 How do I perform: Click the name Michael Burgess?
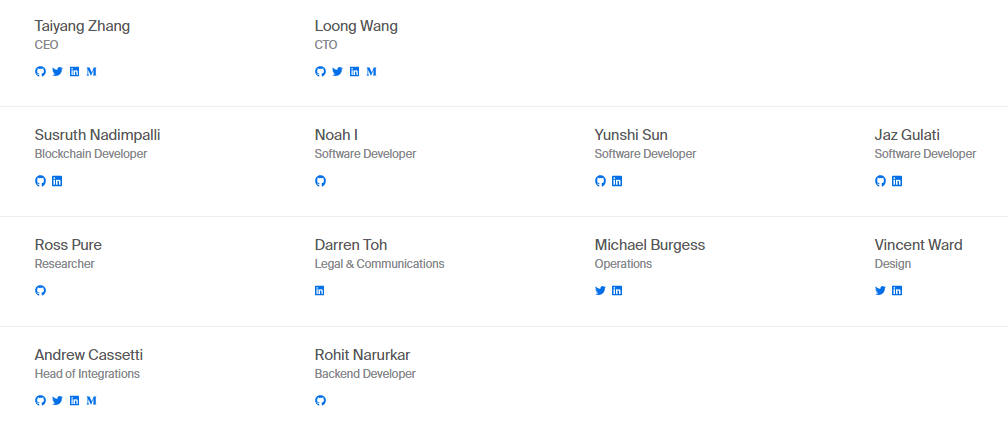point(650,245)
